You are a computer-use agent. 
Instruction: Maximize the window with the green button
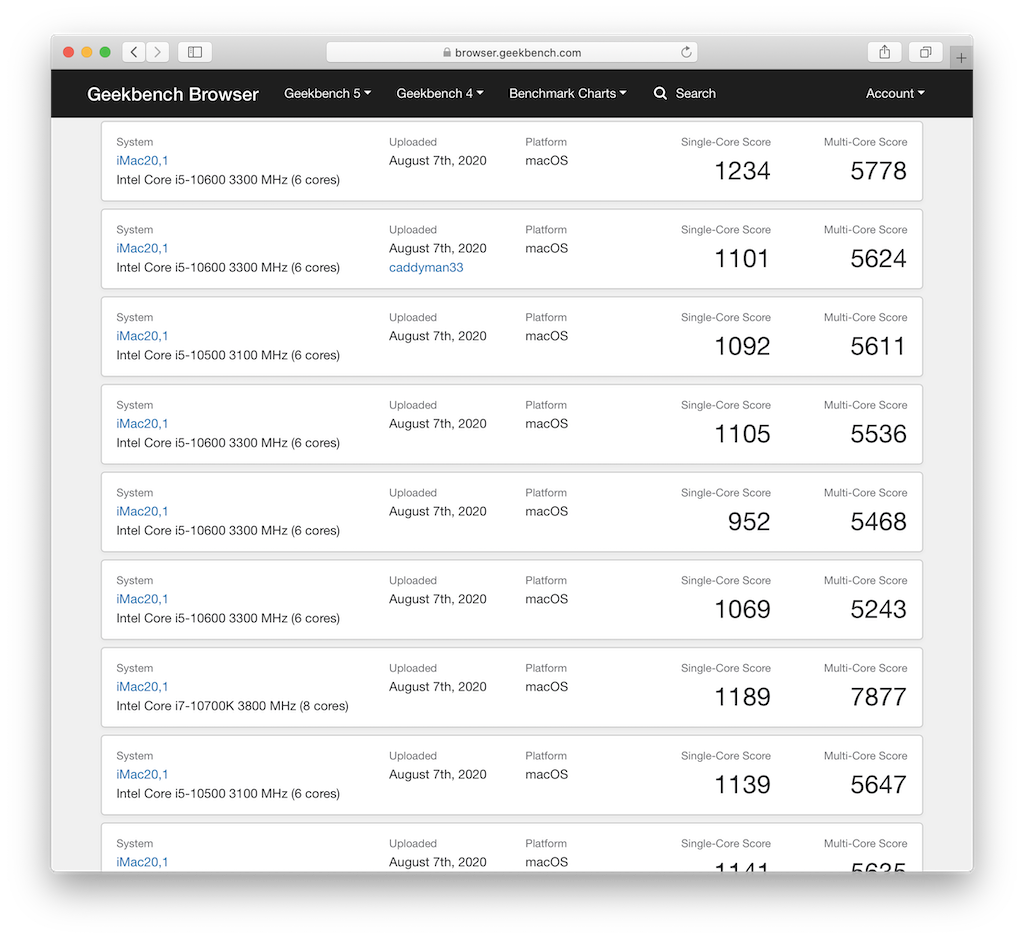click(x=105, y=52)
